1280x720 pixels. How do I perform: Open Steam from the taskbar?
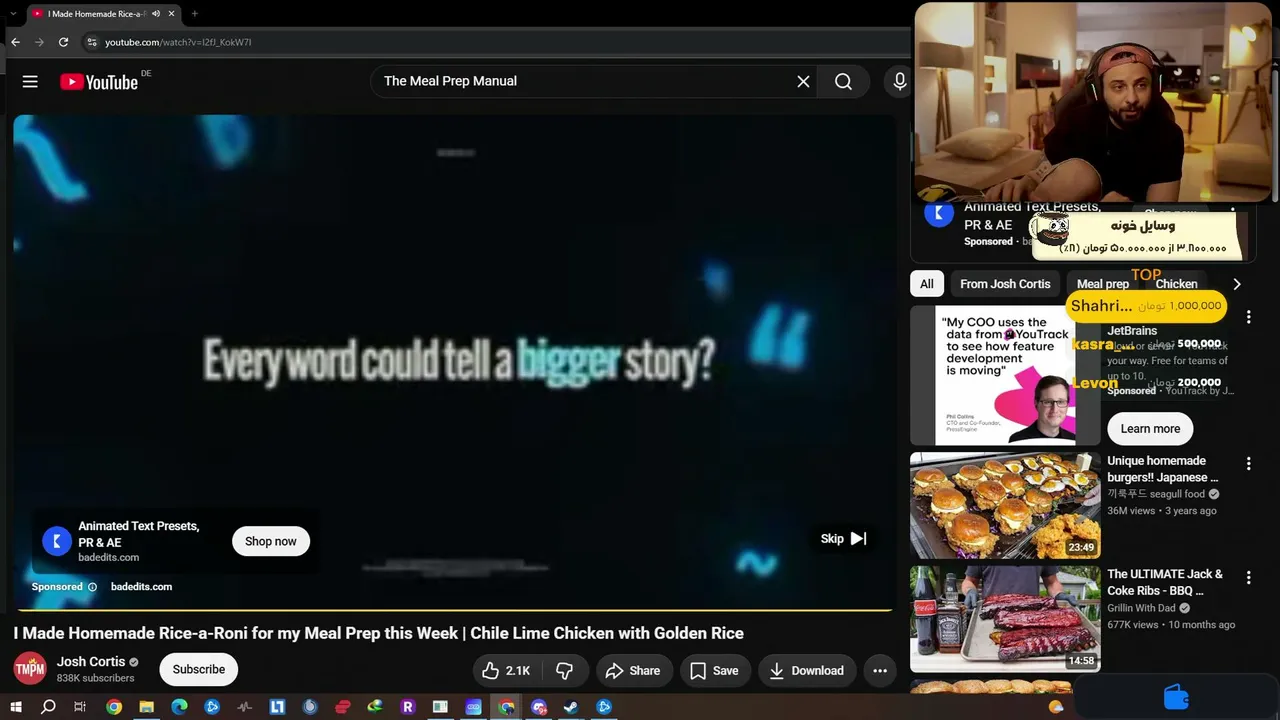pyautogui.click(x=571, y=707)
